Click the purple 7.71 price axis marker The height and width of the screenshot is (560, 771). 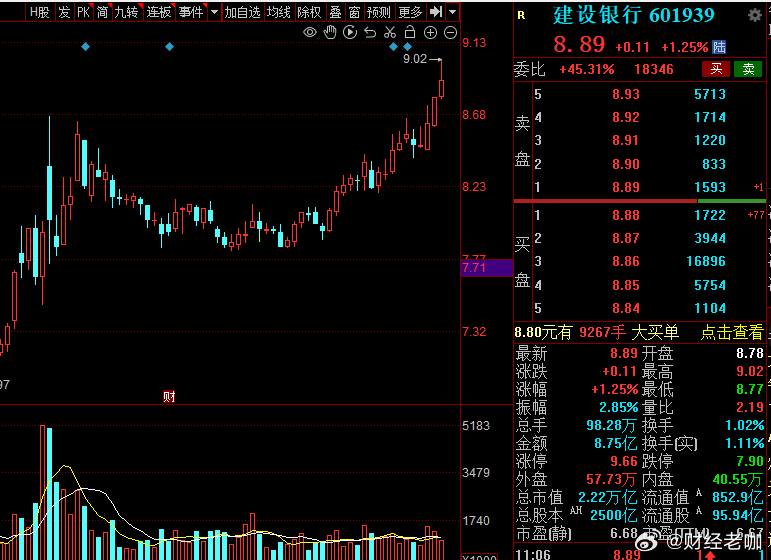(487, 268)
